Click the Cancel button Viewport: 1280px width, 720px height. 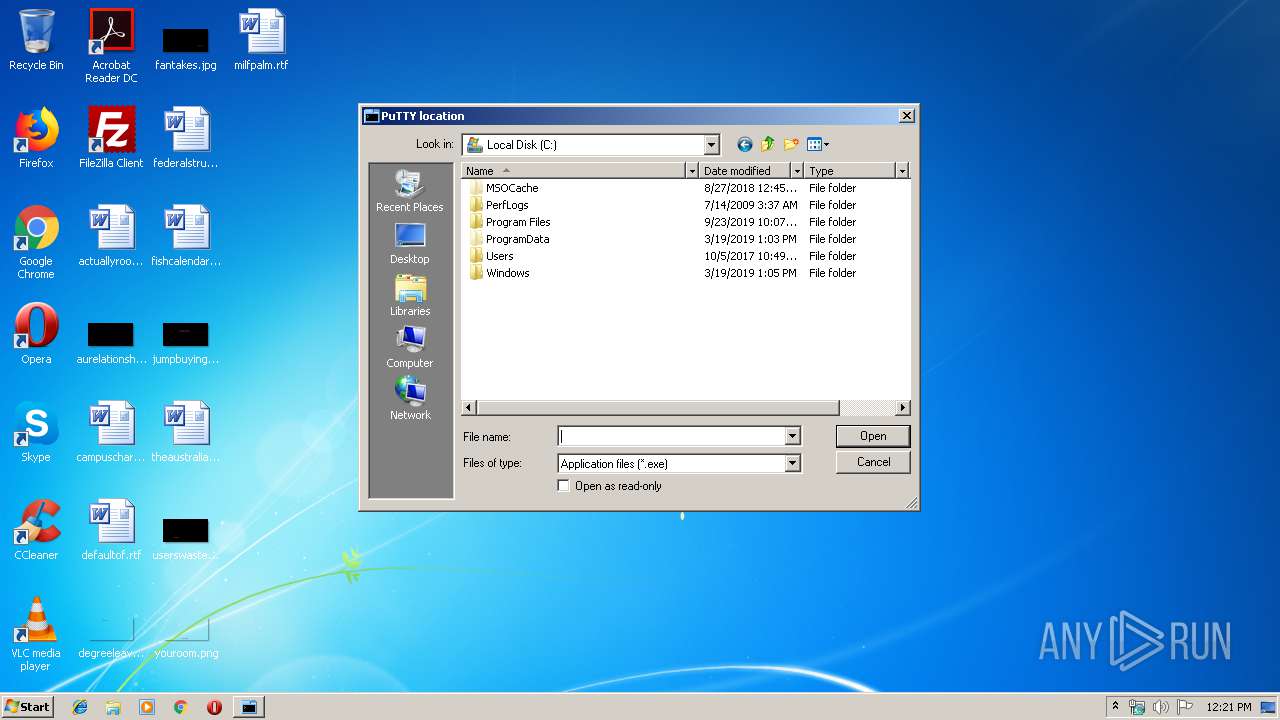pos(873,462)
